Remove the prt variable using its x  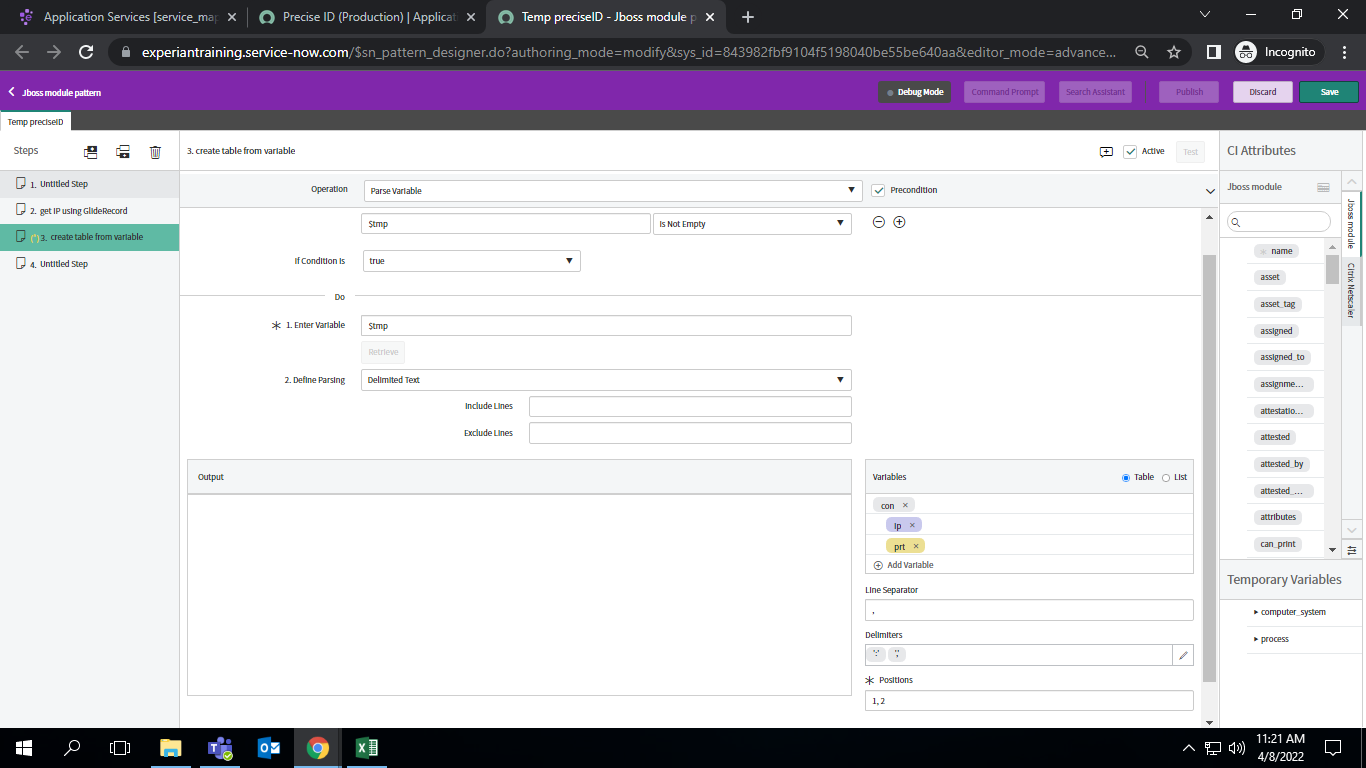tap(915, 546)
